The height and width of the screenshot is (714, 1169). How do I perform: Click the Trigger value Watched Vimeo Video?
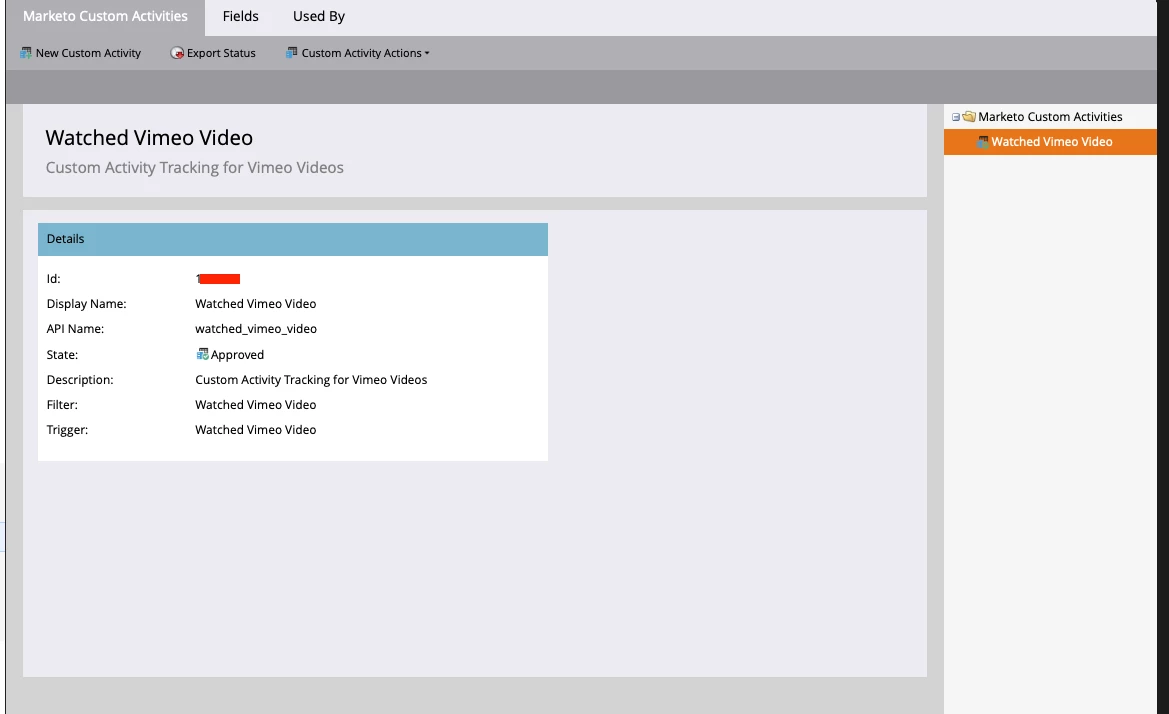(x=256, y=430)
